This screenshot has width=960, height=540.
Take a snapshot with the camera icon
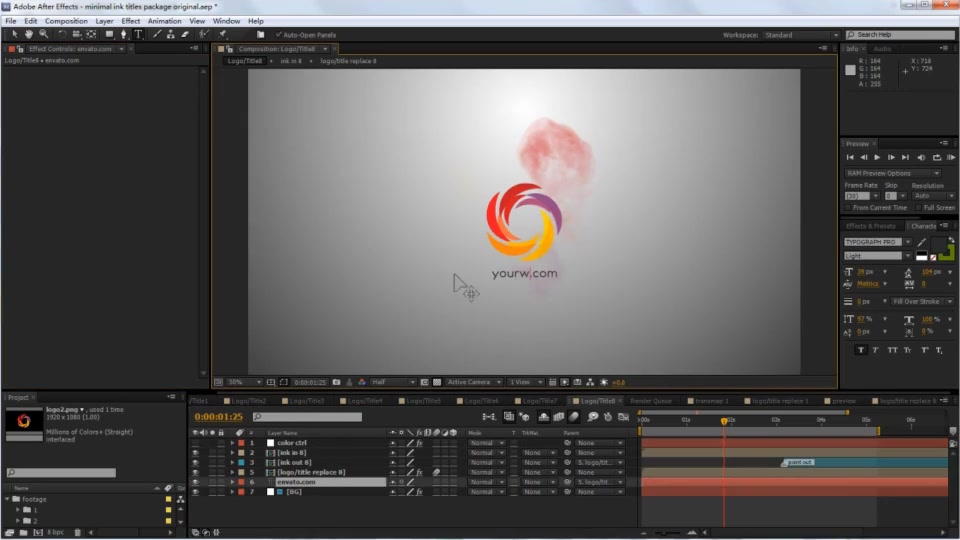click(x=336, y=382)
